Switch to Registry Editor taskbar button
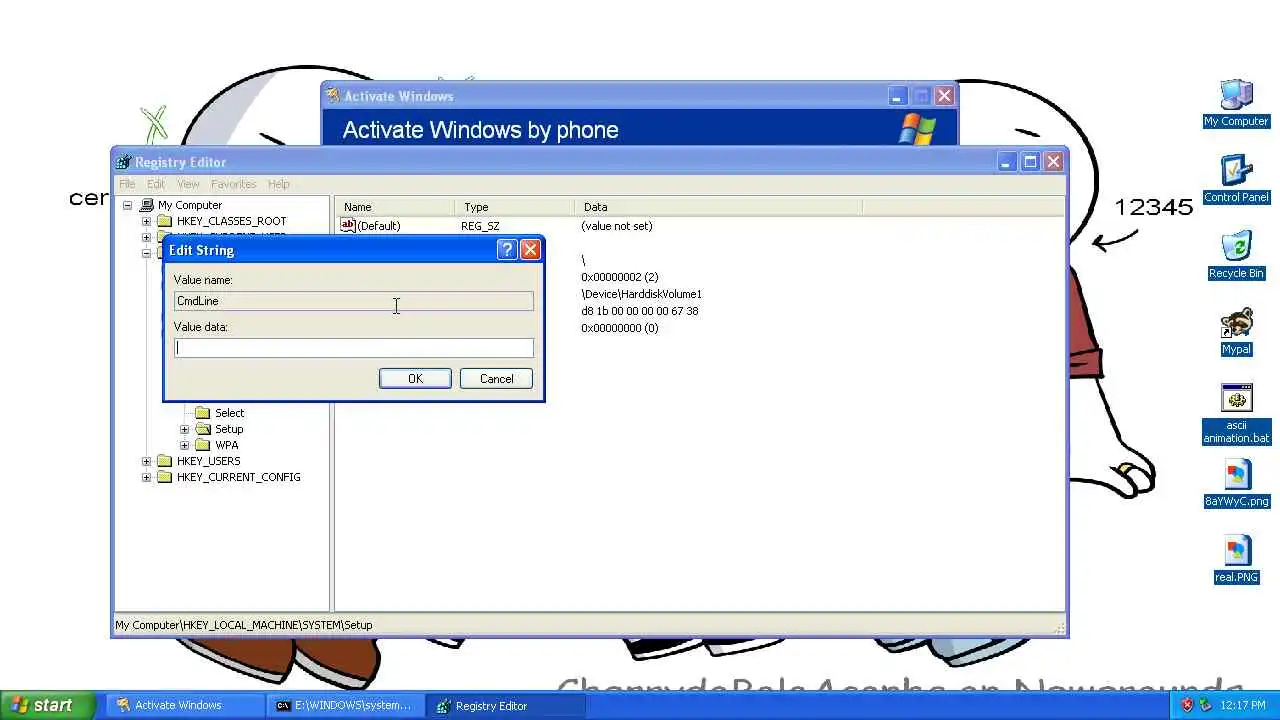 tap(507, 705)
